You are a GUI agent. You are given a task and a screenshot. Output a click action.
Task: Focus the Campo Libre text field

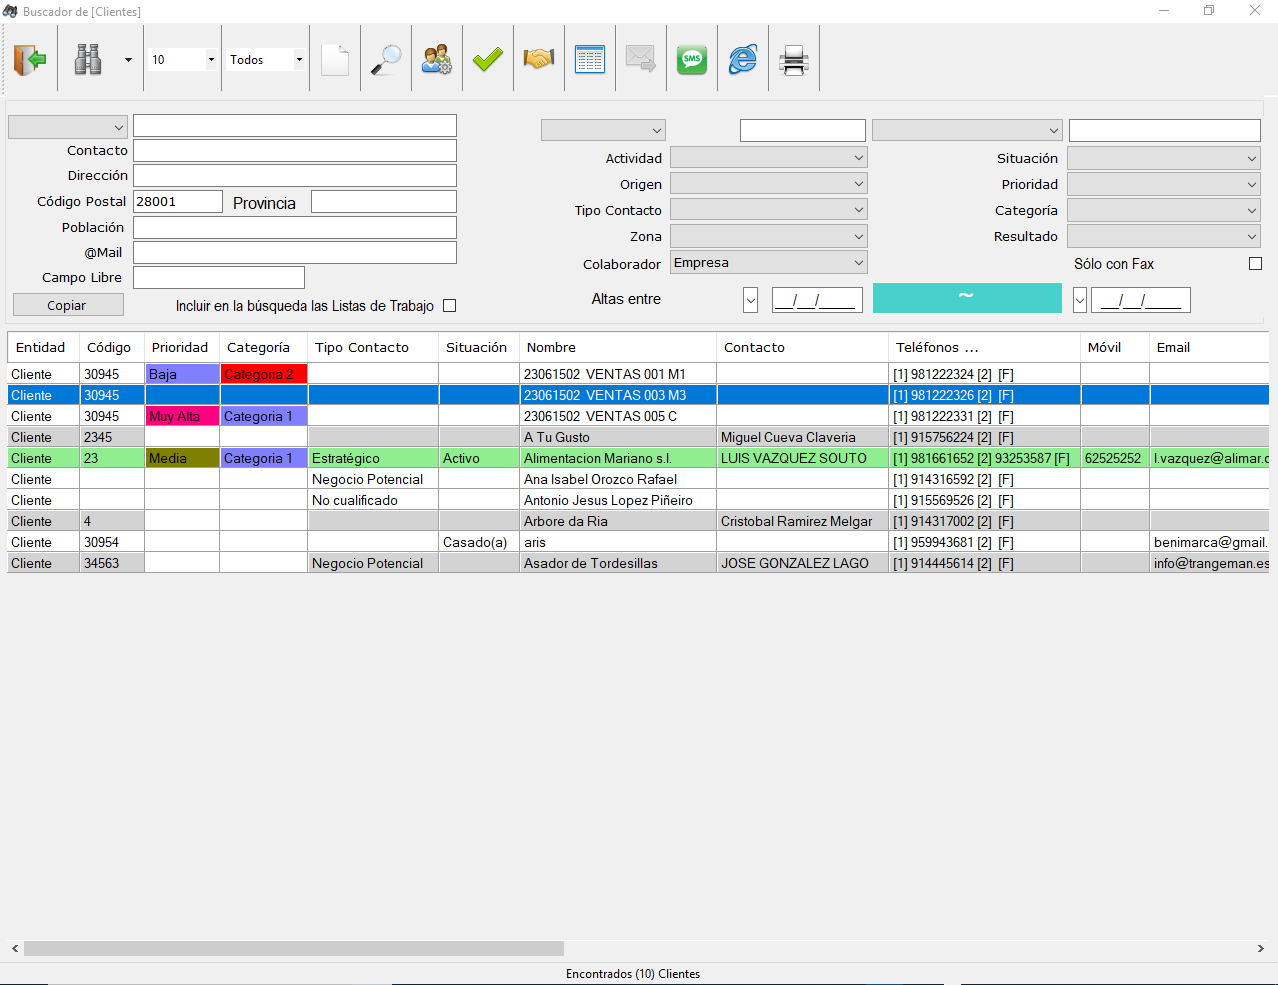219,277
